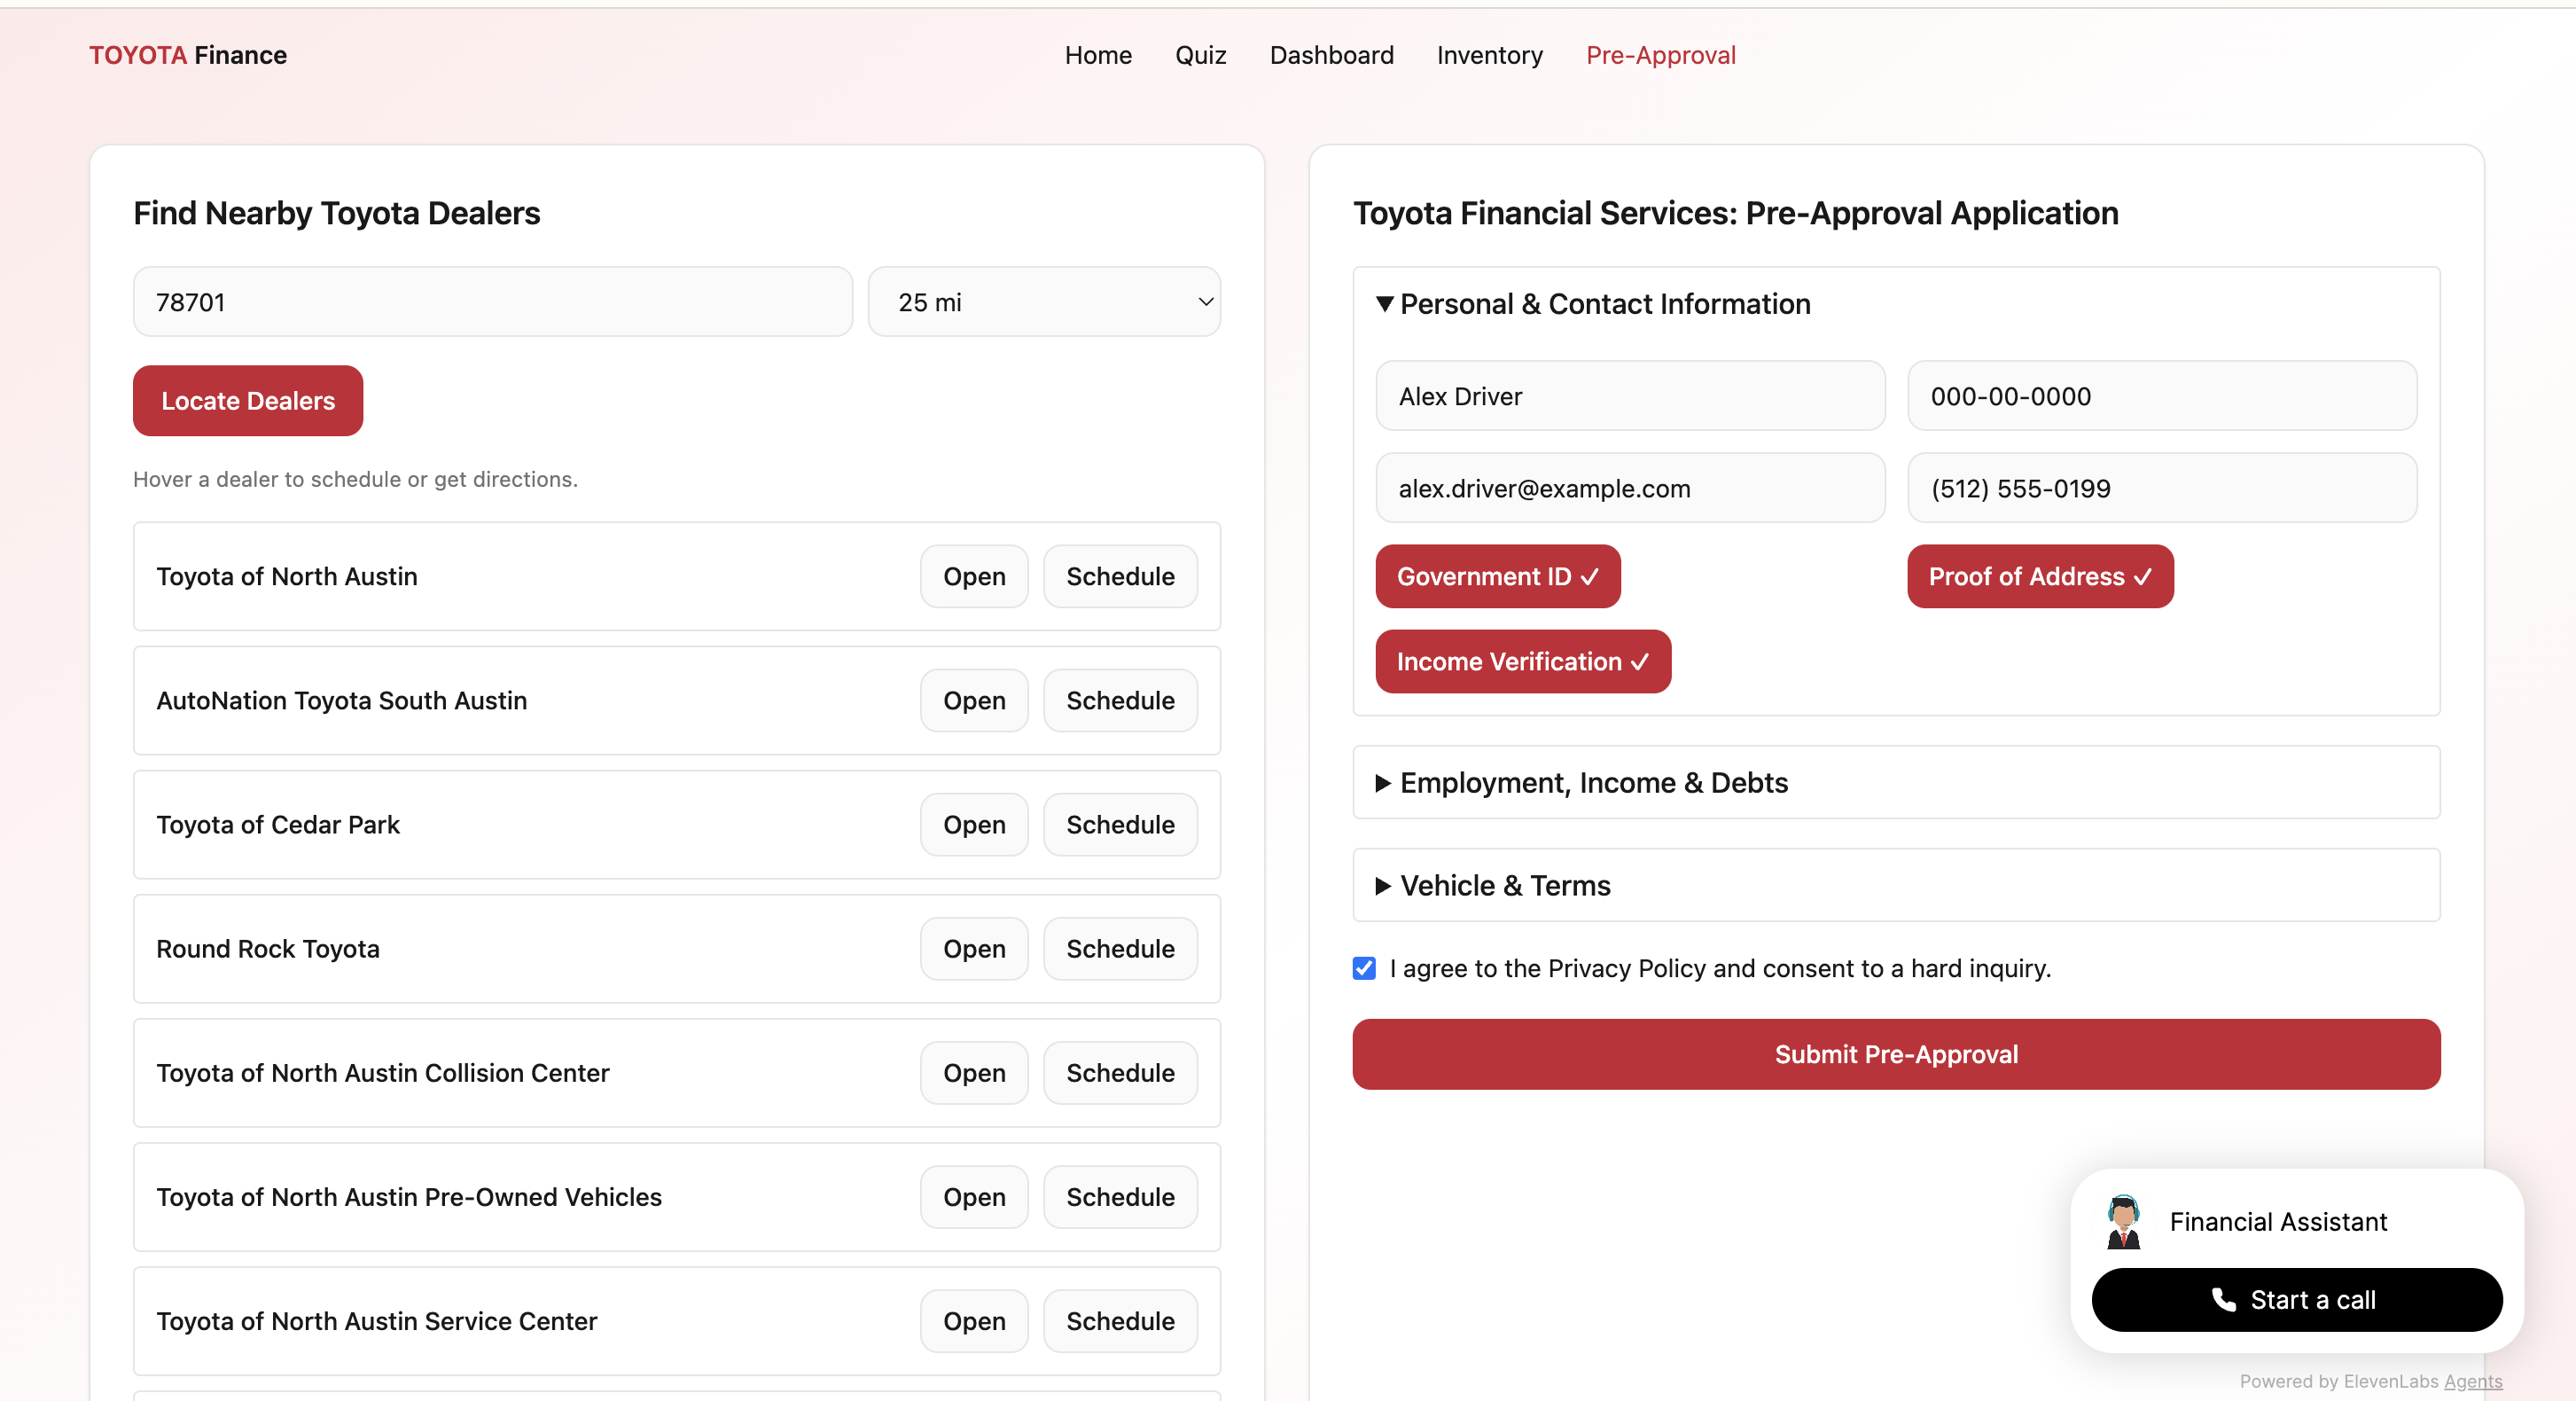The width and height of the screenshot is (2576, 1401).
Task: Submit the Pre-Approval application
Action: [1895, 1054]
